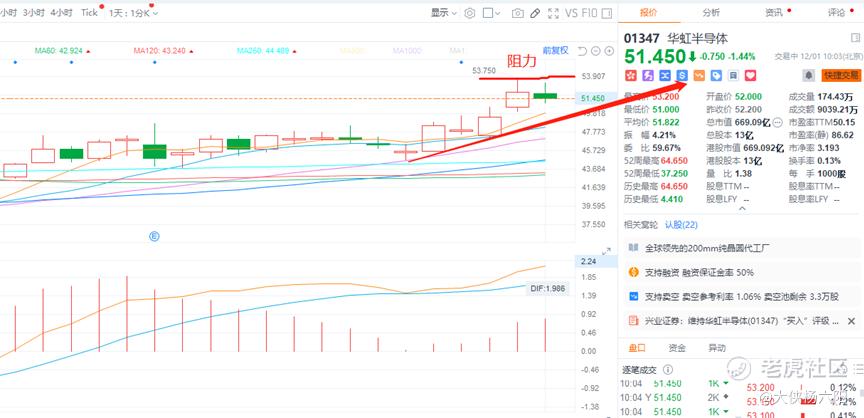The image size is (864, 418).
Task: Click the blue S badge icon
Action: coord(682,75)
